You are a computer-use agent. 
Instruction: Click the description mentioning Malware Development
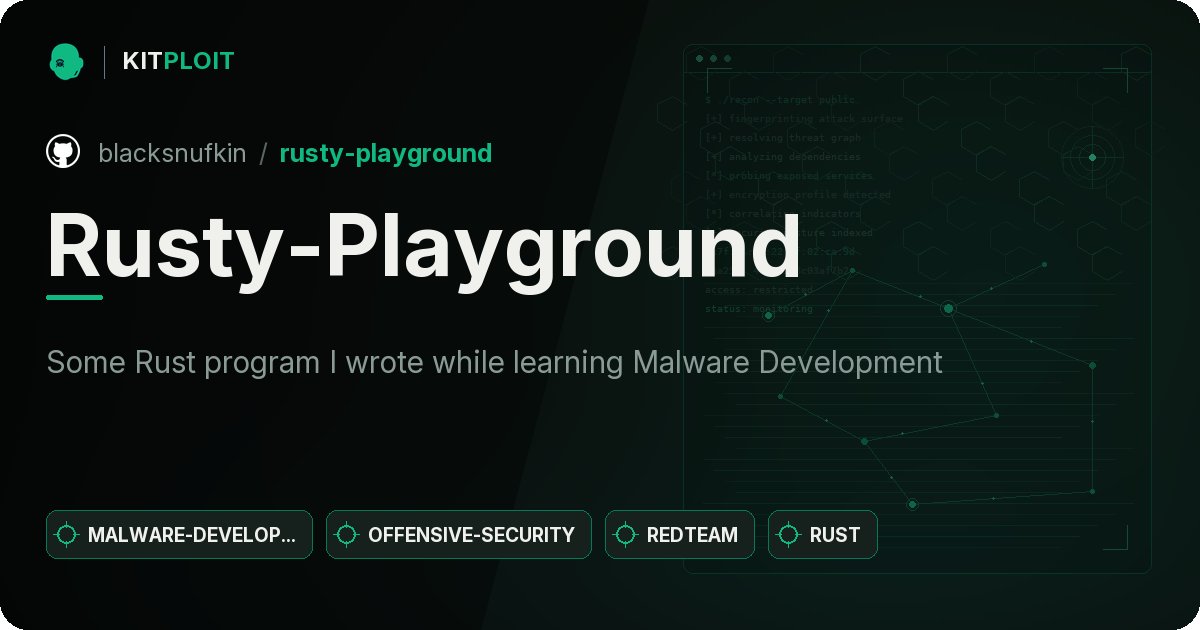point(495,362)
